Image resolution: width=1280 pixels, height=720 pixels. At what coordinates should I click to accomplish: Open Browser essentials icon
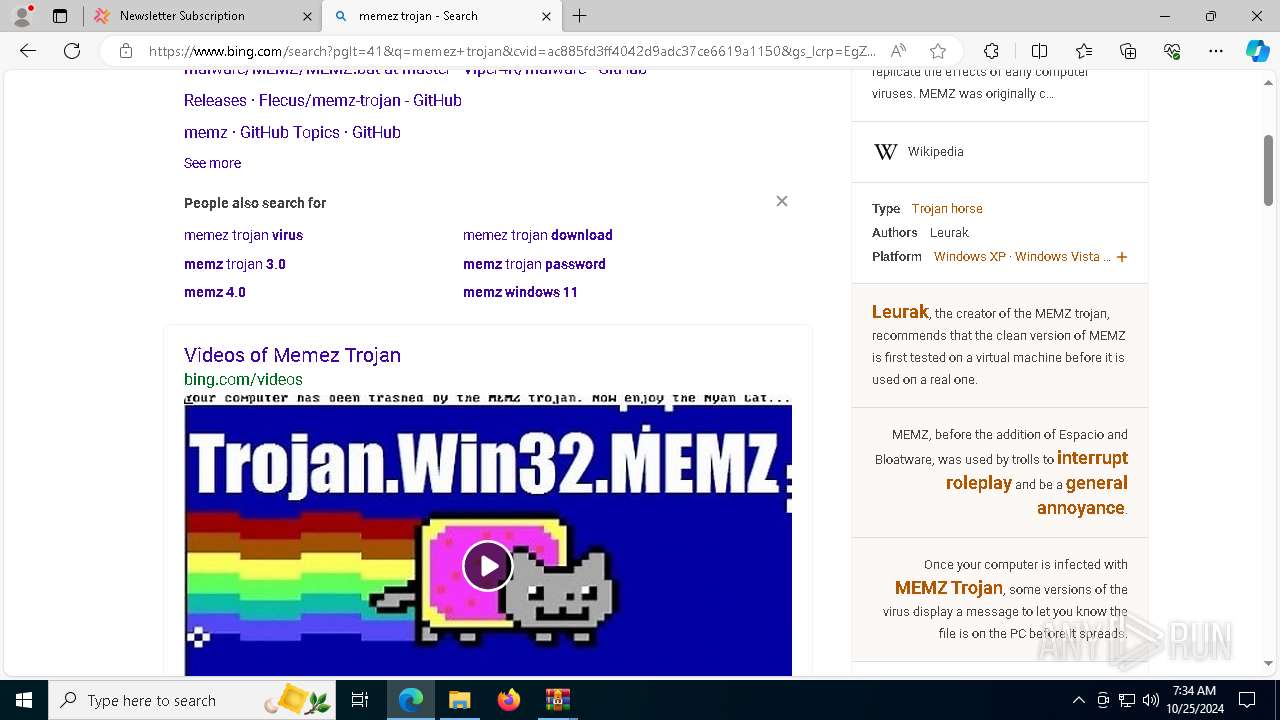pyautogui.click(x=1172, y=51)
